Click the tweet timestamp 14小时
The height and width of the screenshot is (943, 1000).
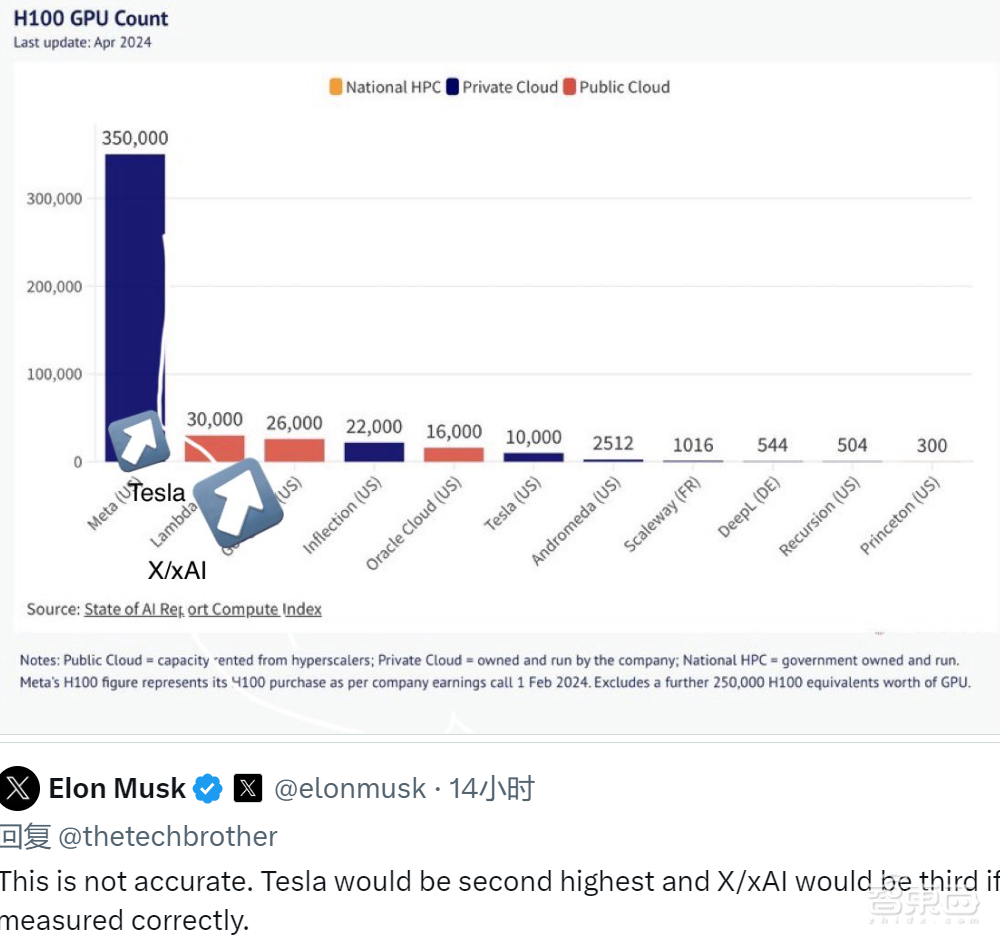[x=492, y=789]
